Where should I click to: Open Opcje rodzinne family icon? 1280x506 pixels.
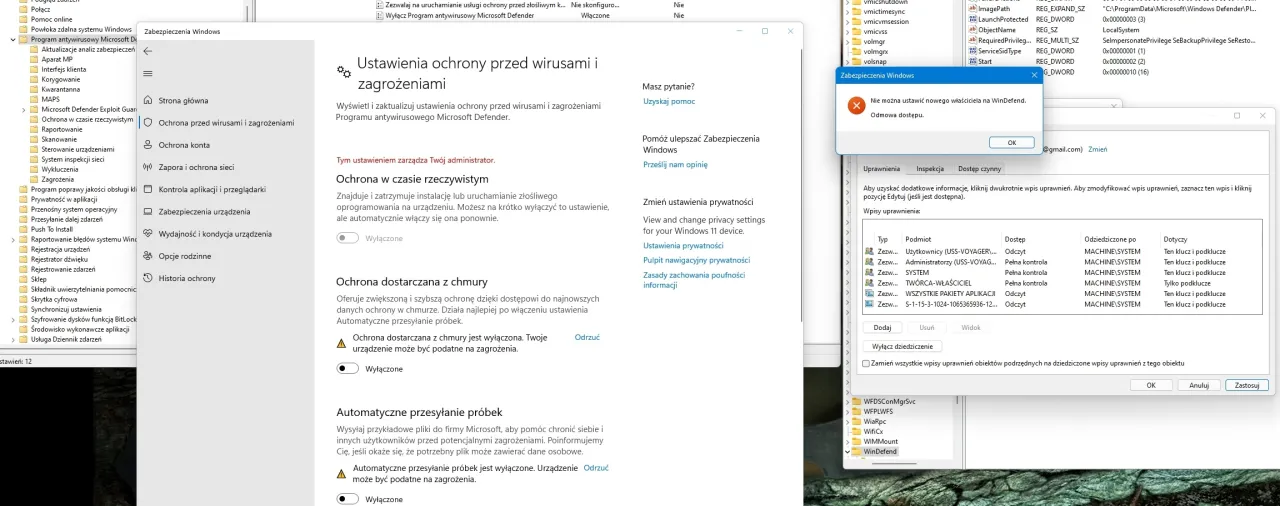click(x=148, y=256)
